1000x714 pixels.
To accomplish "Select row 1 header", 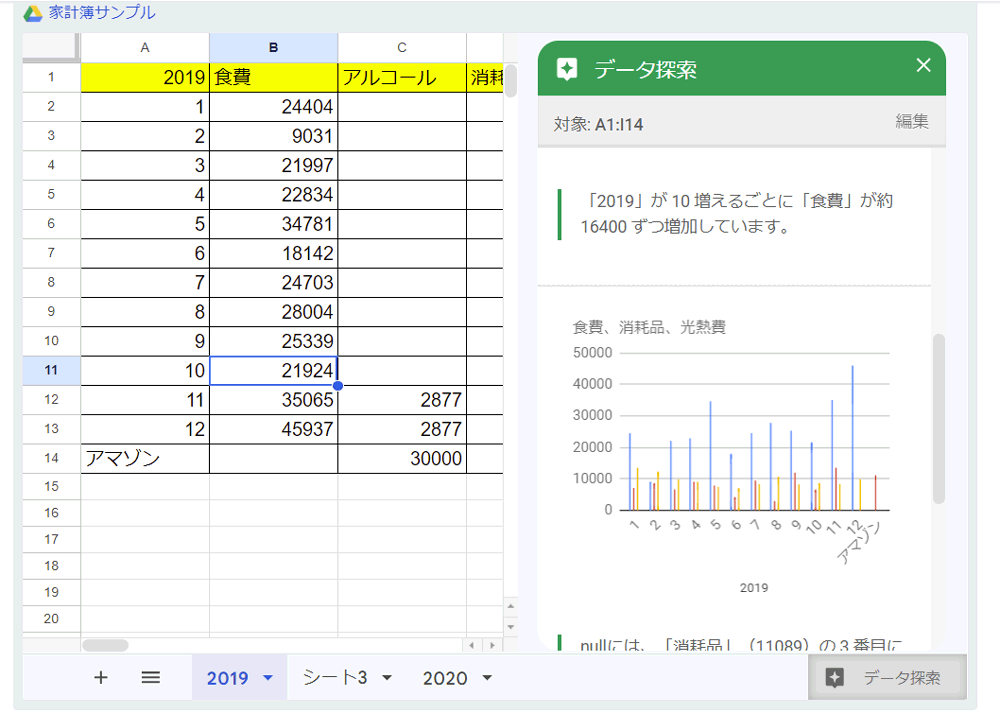I will pyautogui.click(x=51, y=77).
